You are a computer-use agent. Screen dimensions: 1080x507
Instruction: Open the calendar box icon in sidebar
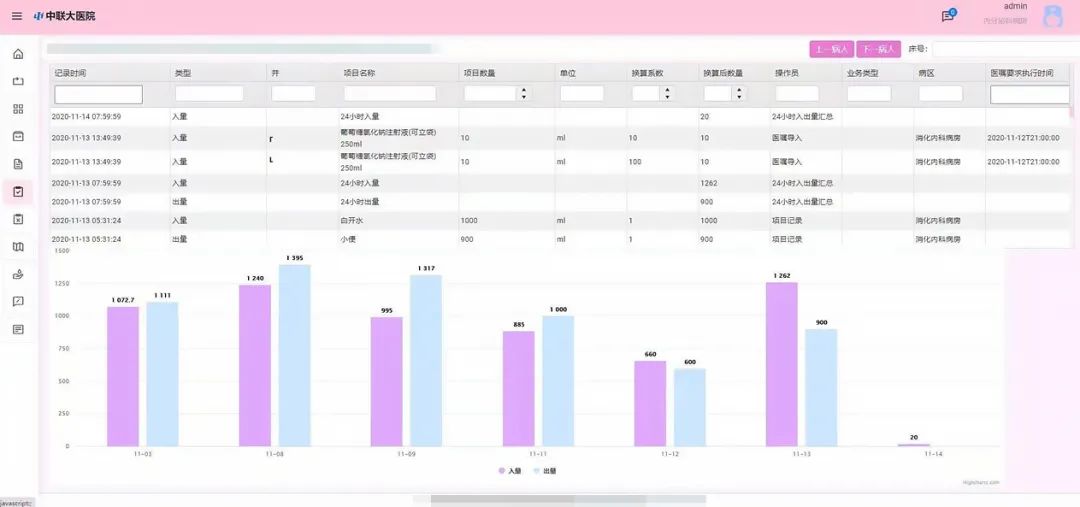coord(18,136)
